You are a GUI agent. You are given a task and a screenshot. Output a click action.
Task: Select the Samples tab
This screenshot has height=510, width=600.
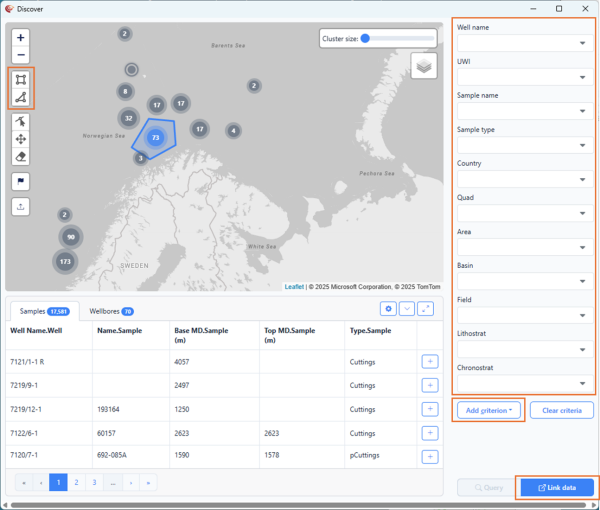coord(43,311)
